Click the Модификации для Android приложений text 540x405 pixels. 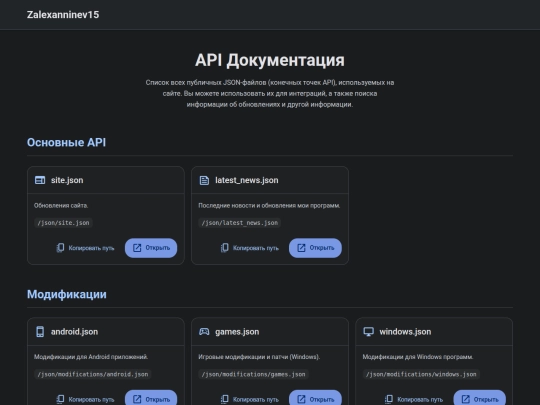click(x=91, y=357)
